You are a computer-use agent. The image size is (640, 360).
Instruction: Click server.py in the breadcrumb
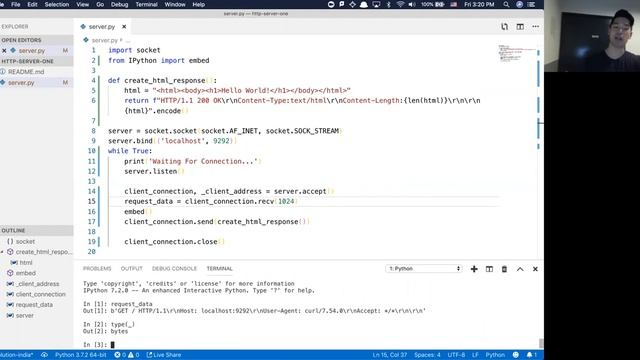pyautogui.click(x=104, y=40)
